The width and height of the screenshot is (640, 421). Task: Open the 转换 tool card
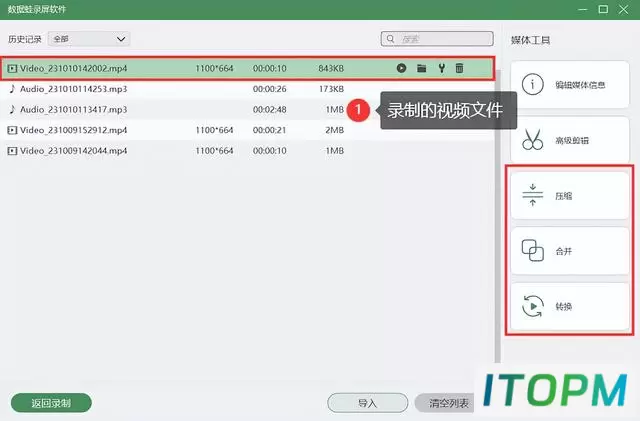[x=570, y=306]
